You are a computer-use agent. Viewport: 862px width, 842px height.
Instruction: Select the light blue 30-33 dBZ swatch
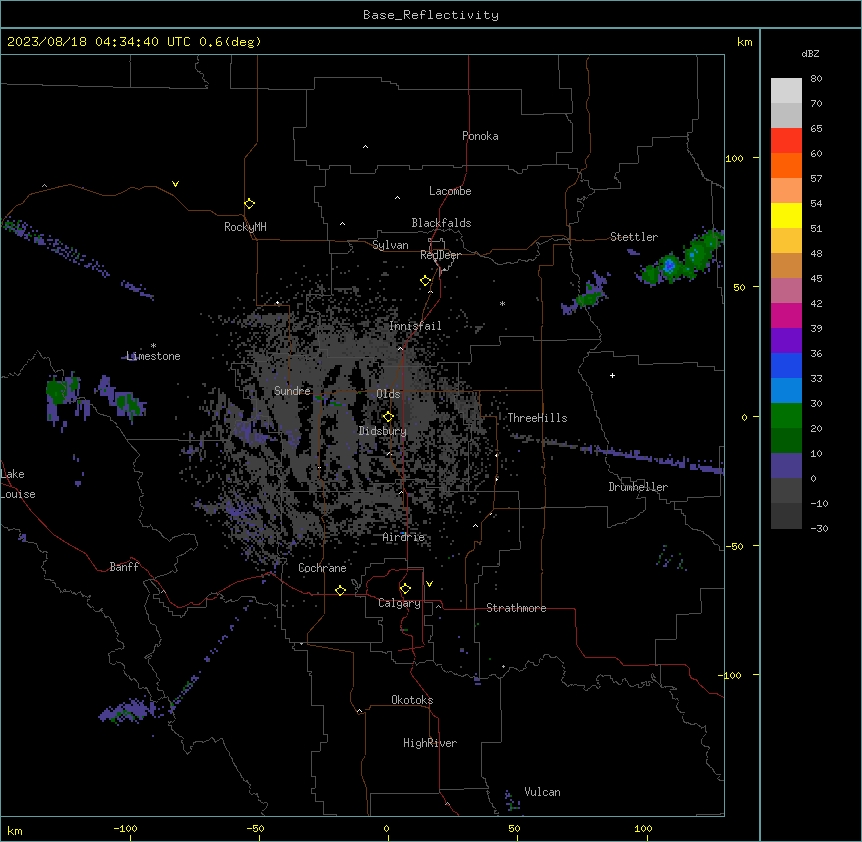point(786,391)
